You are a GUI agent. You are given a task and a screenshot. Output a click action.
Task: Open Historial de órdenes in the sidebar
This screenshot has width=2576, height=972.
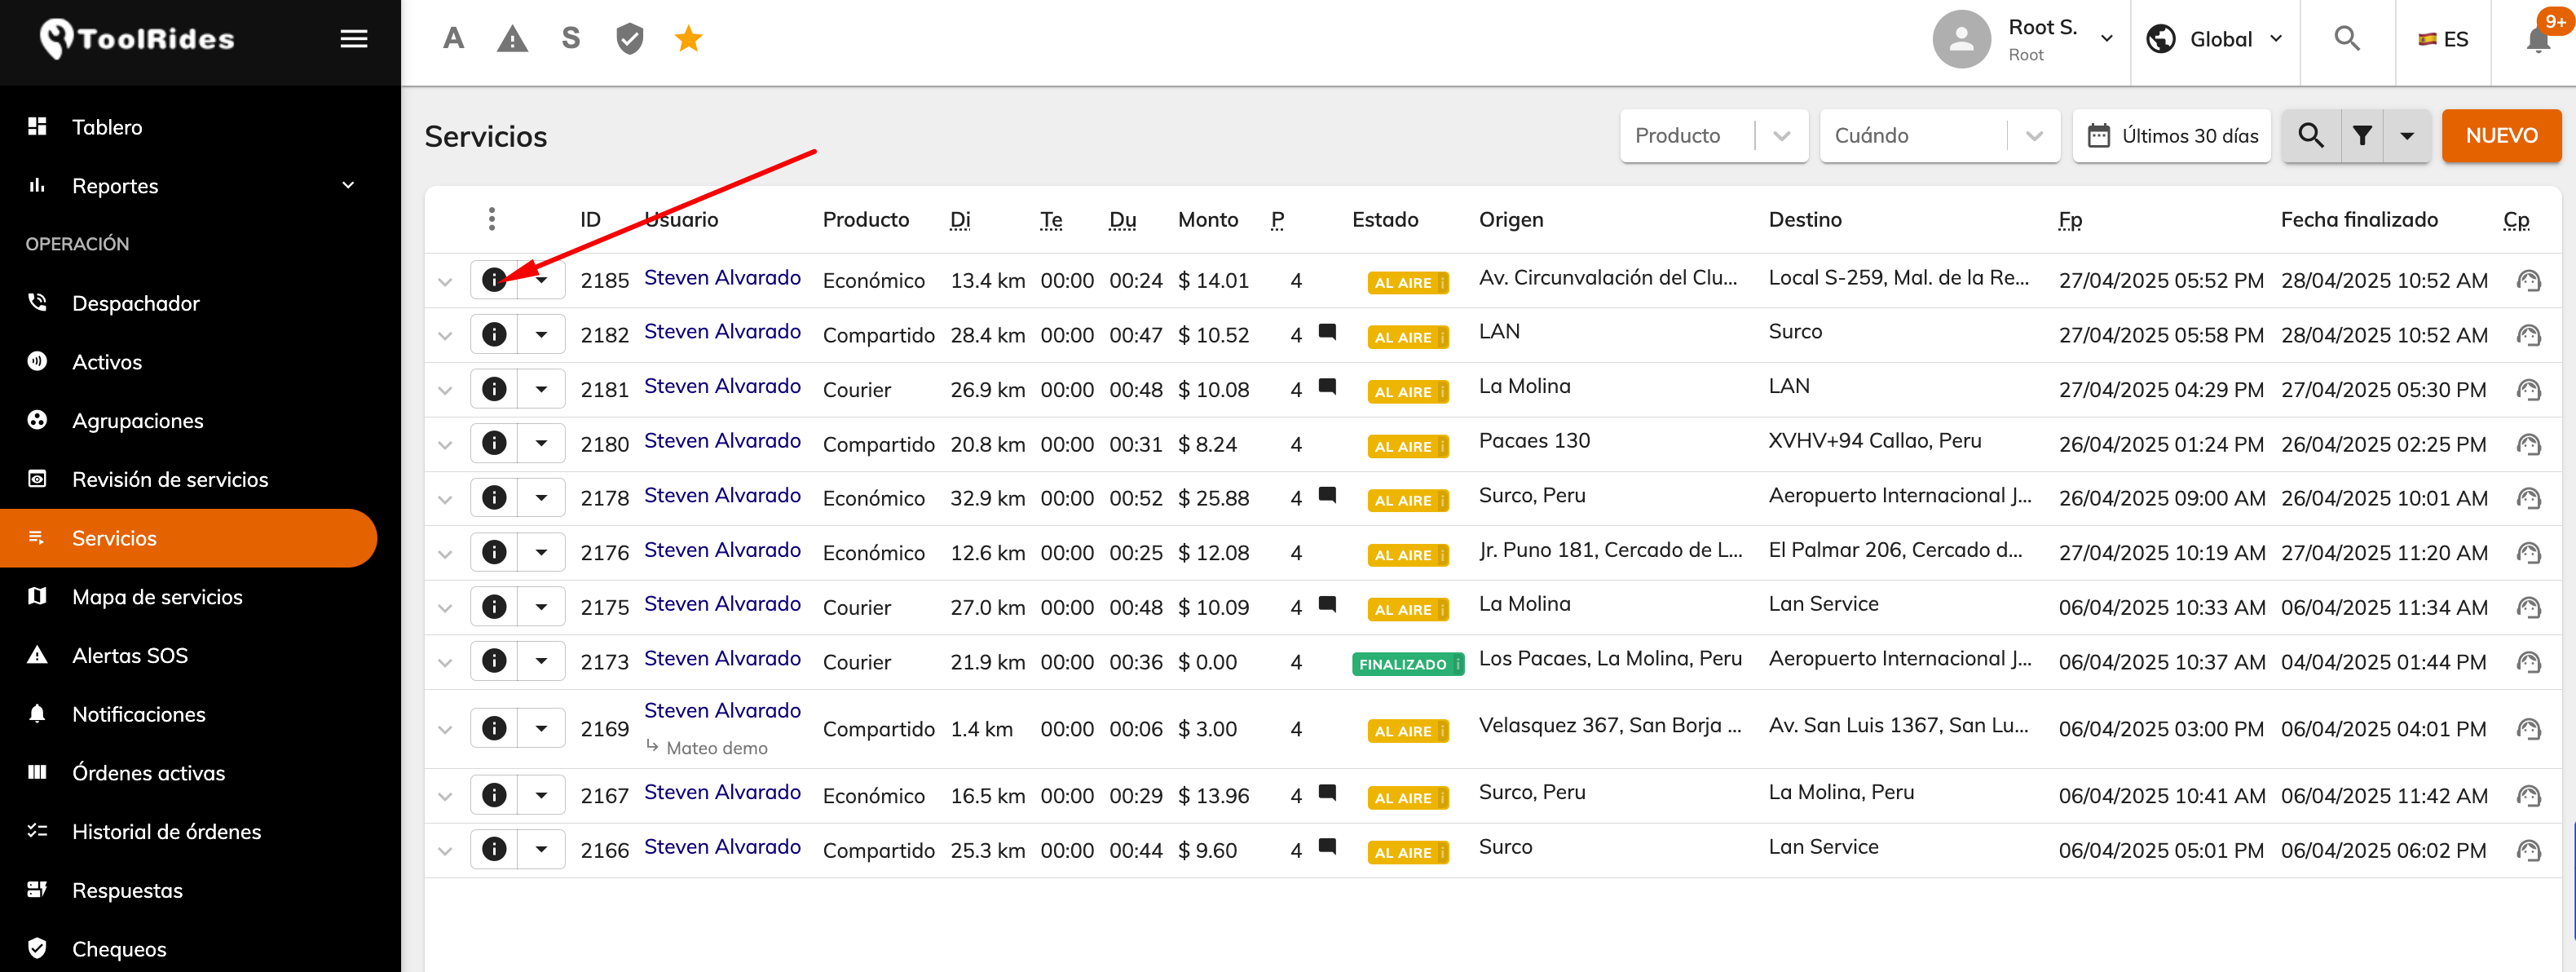[188, 832]
